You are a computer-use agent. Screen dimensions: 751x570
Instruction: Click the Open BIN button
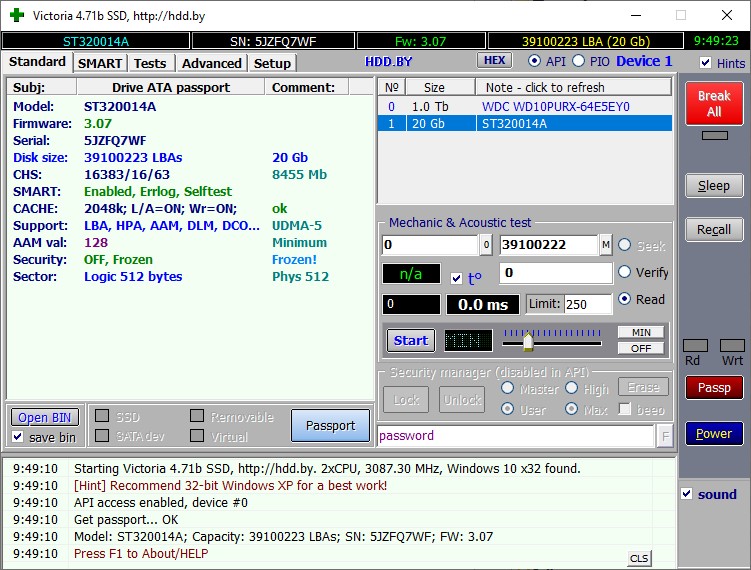pos(45,418)
